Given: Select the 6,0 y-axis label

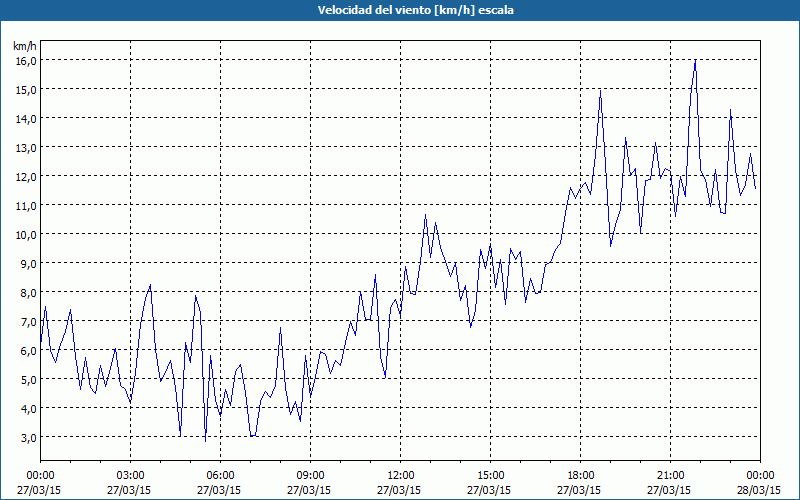Looking at the screenshot, I should (28, 351).
